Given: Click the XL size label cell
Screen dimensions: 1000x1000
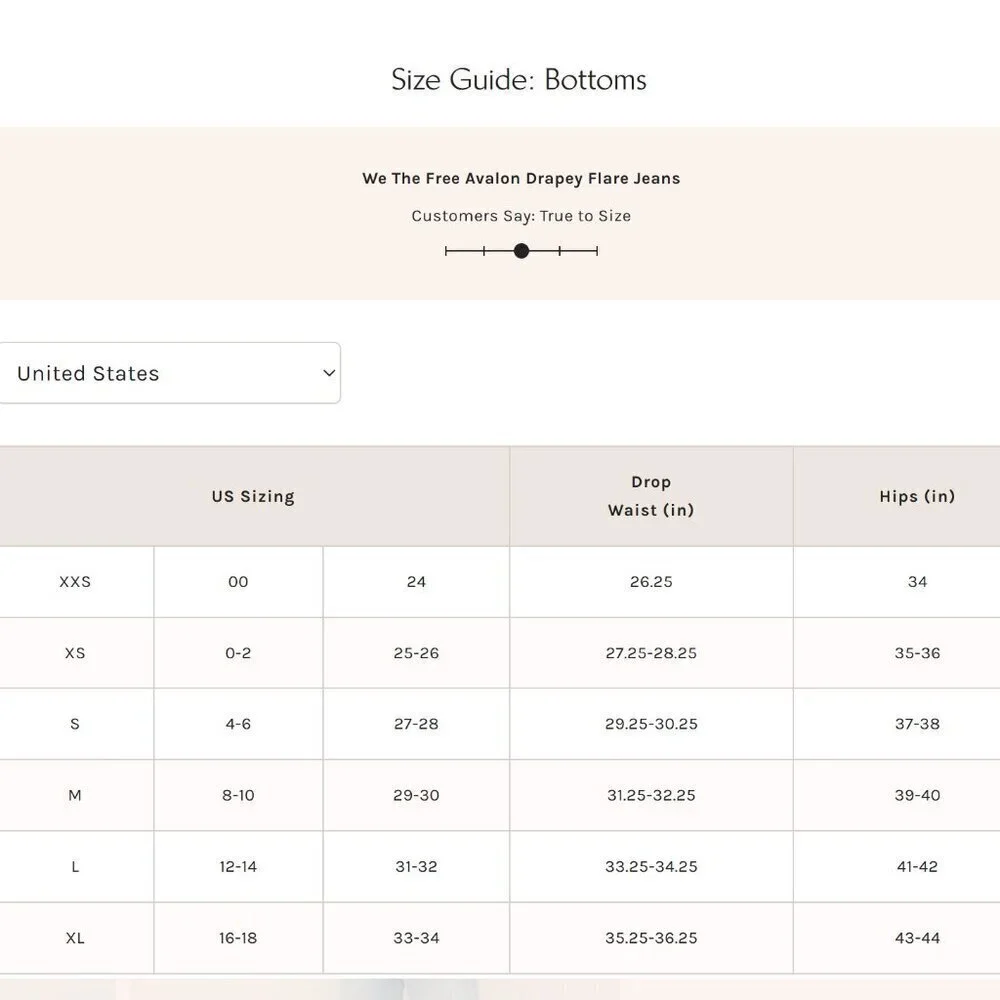Looking at the screenshot, I should coord(75,938).
